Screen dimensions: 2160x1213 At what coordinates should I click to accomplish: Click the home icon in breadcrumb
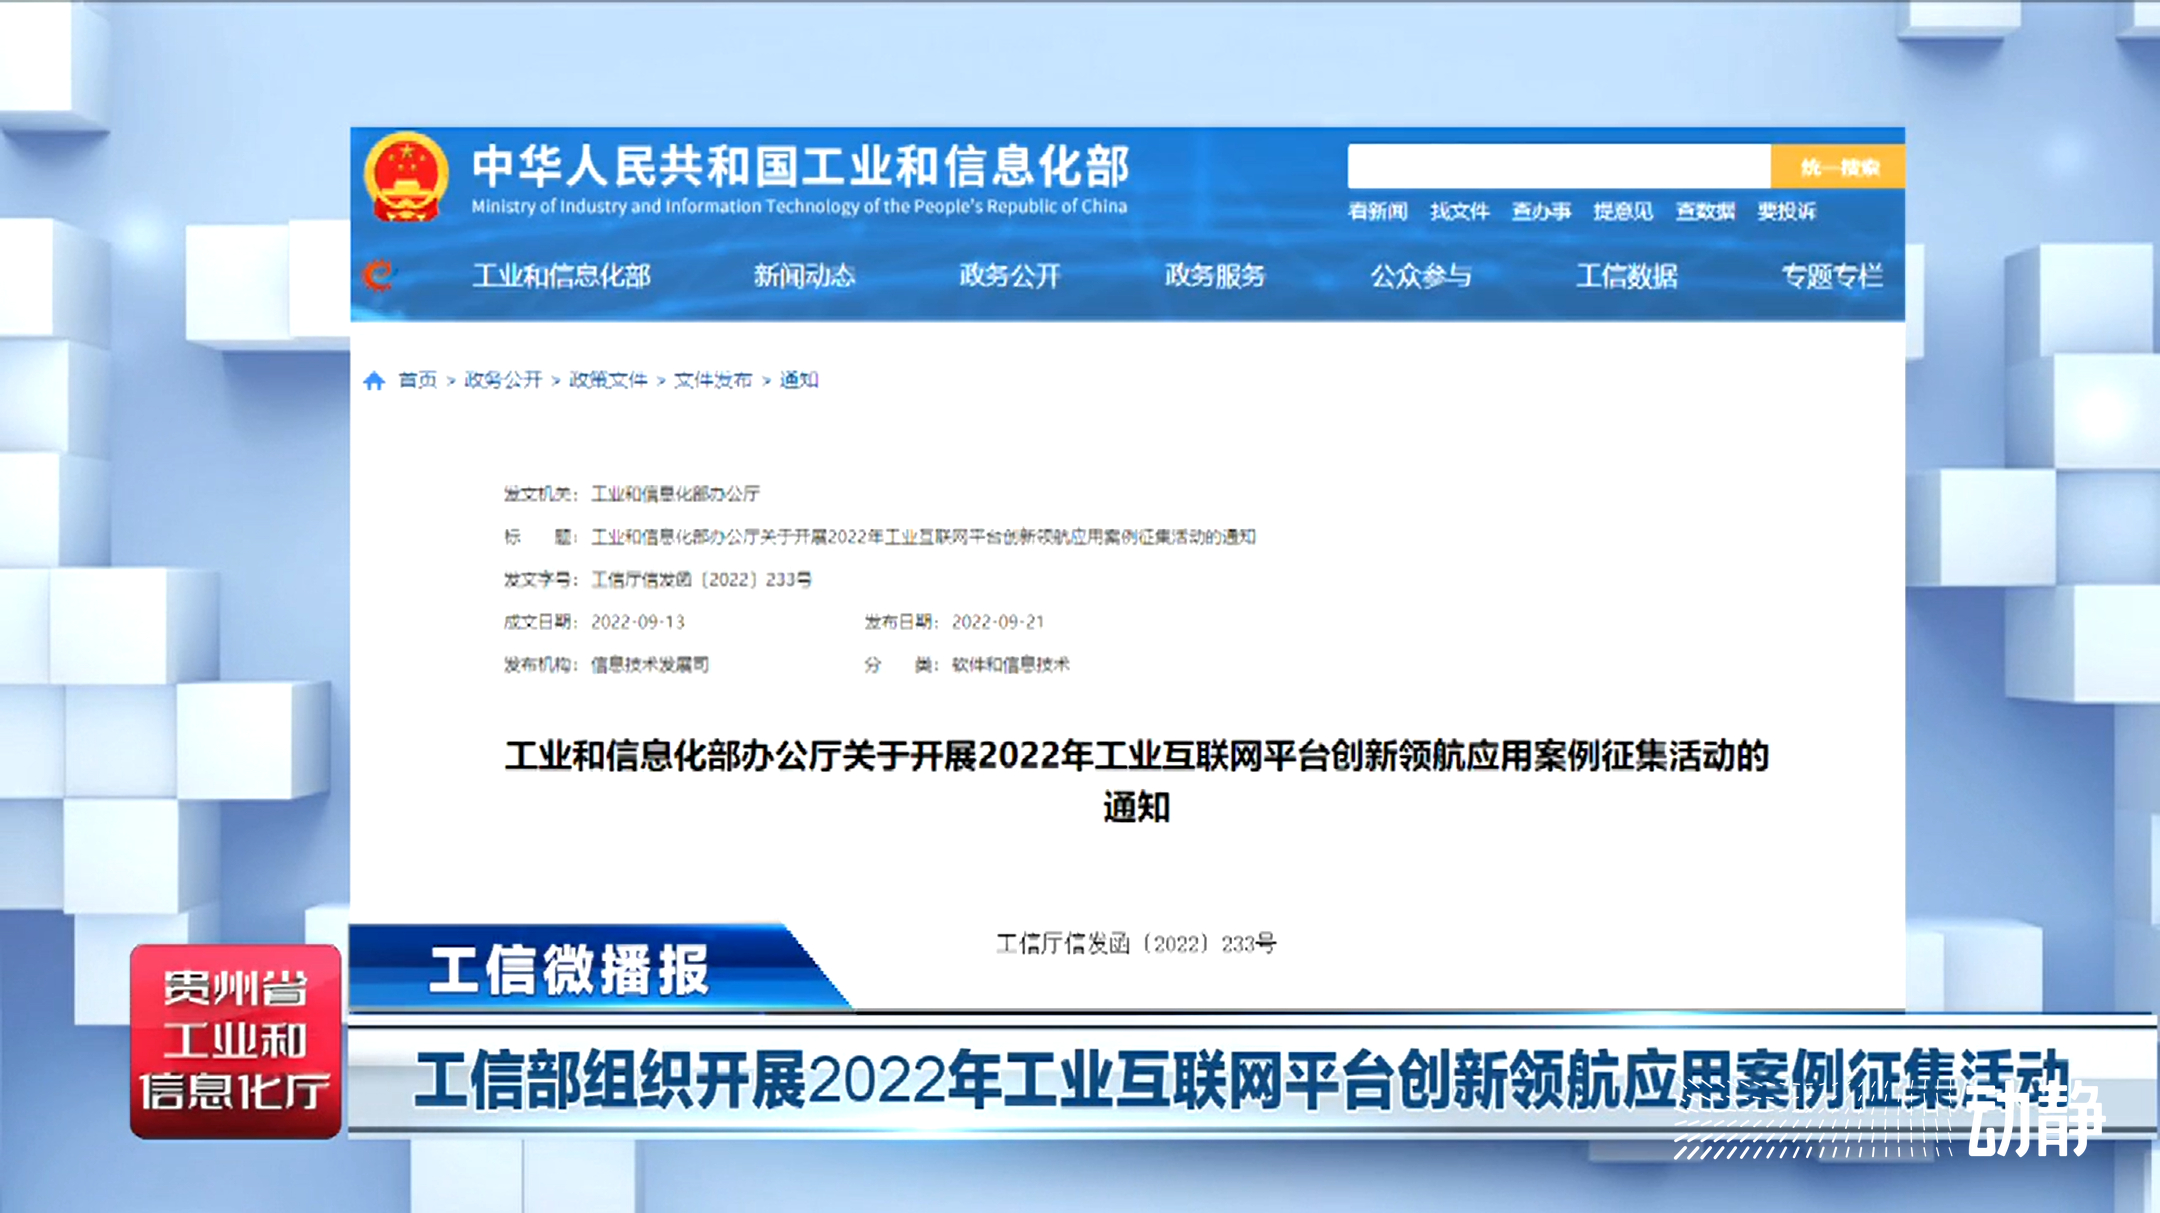click(374, 380)
